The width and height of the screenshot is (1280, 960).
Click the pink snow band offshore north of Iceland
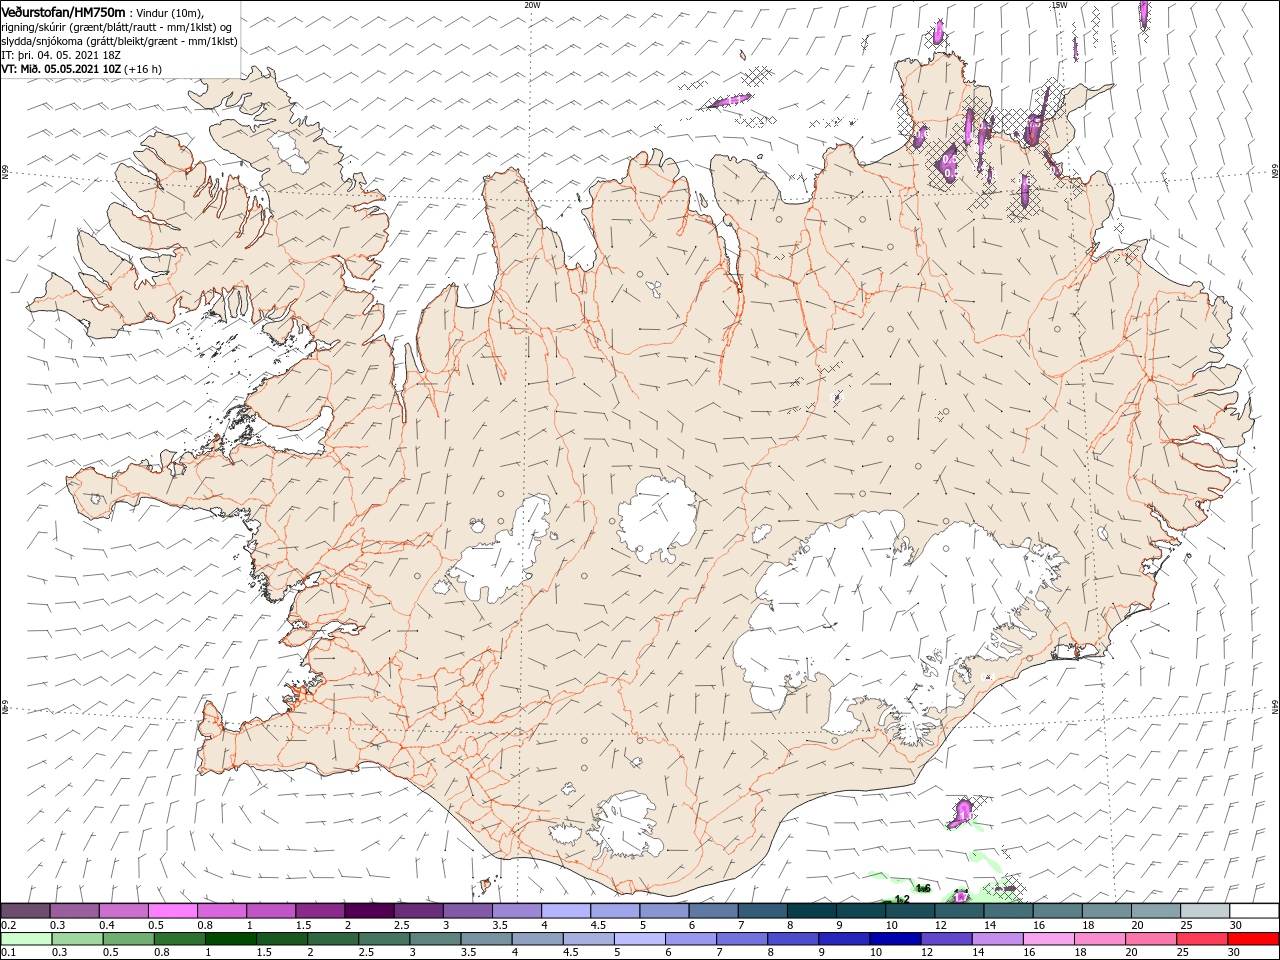click(x=729, y=101)
